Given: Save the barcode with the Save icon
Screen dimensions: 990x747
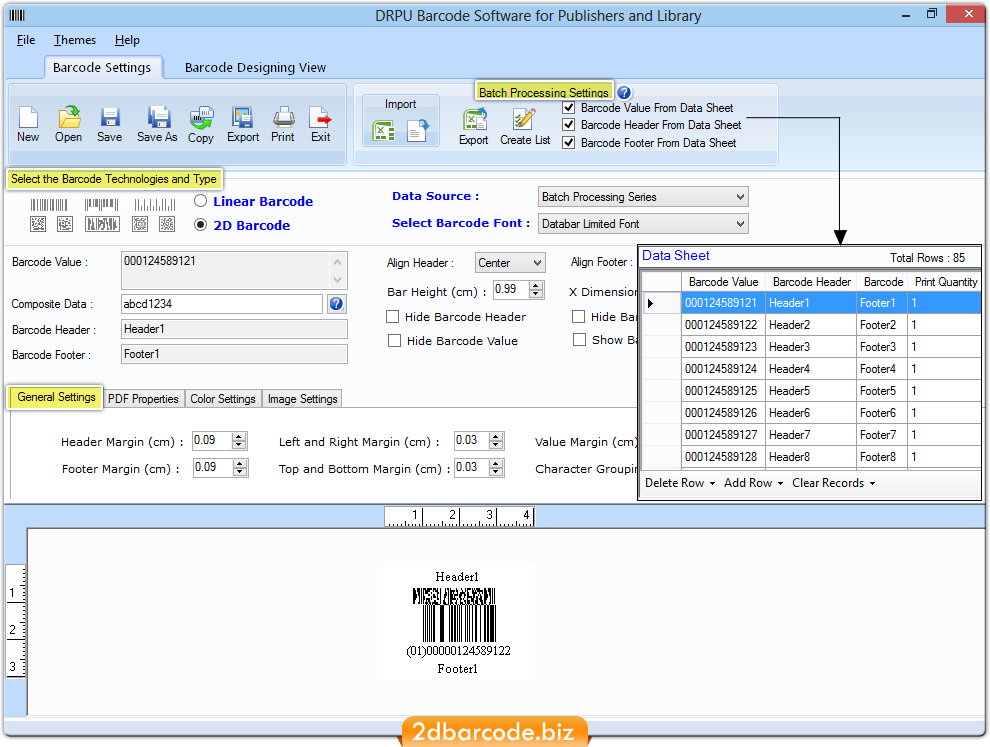Looking at the screenshot, I should pyautogui.click(x=110, y=117).
